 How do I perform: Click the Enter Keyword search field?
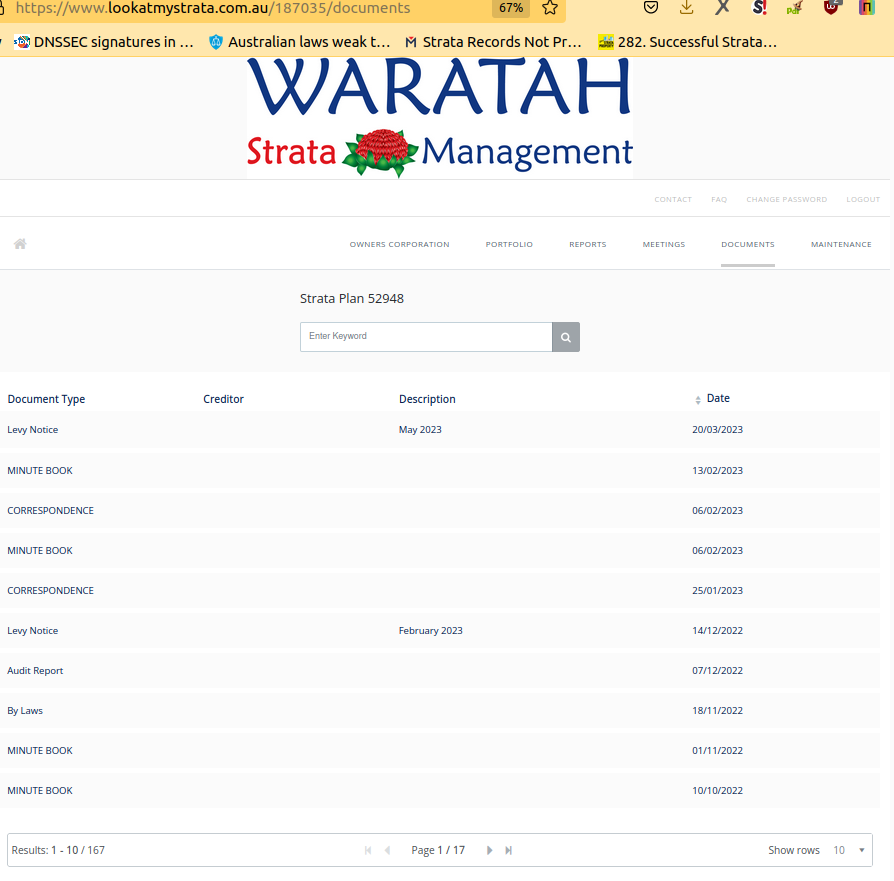[426, 337]
